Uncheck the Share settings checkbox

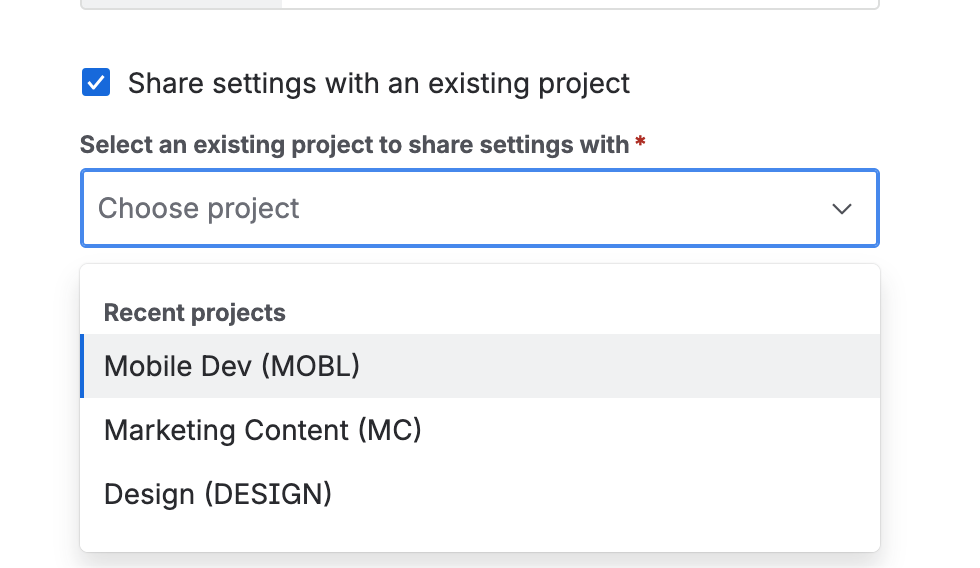pyautogui.click(x=96, y=83)
